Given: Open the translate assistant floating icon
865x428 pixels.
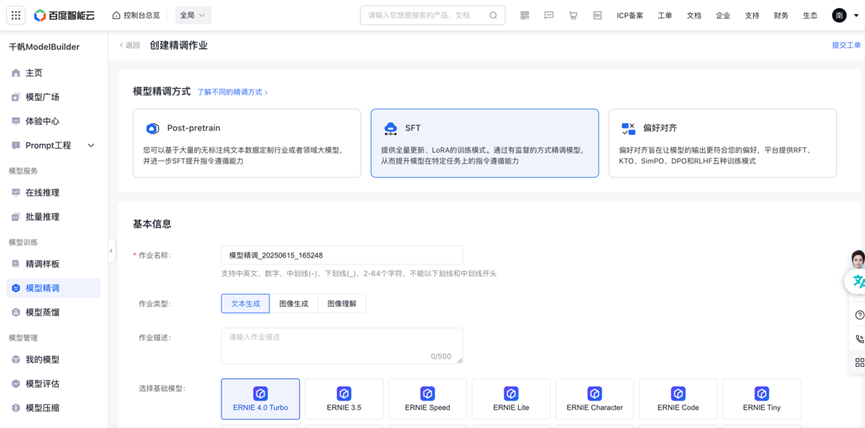Looking at the screenshot, I should tap(857, 281).
